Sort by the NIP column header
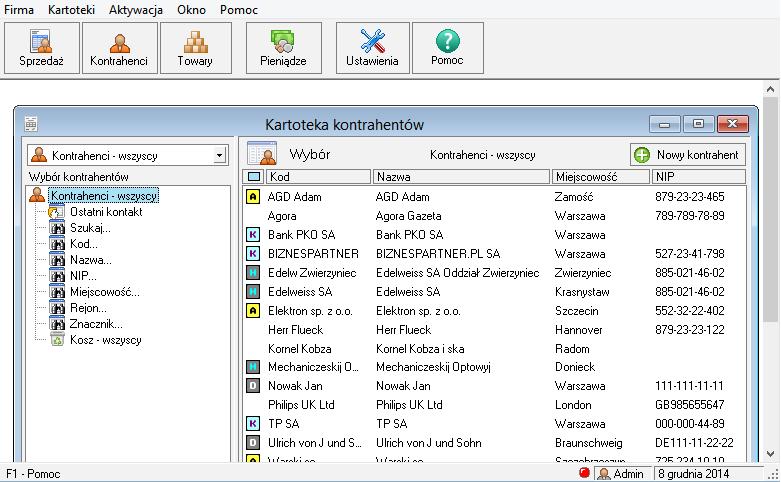This screenshot has width=781, height=482. [x=698, y=177]
